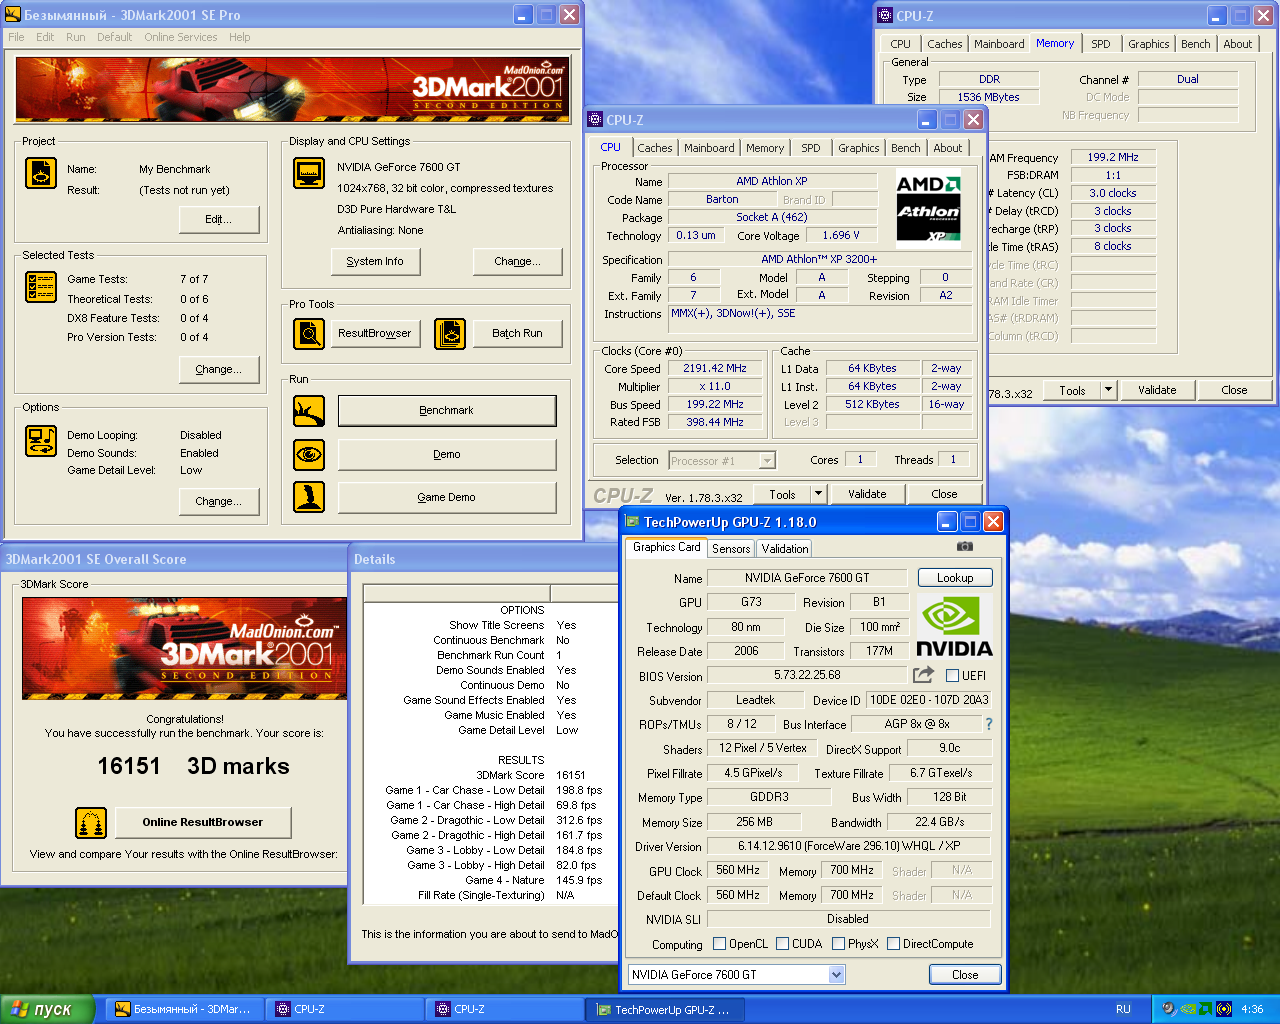Image resolution: width=1280 pixels, height=1024 pixels.
Task: Click the Lookup button in GPU-Z
Action: click(955, 578)
